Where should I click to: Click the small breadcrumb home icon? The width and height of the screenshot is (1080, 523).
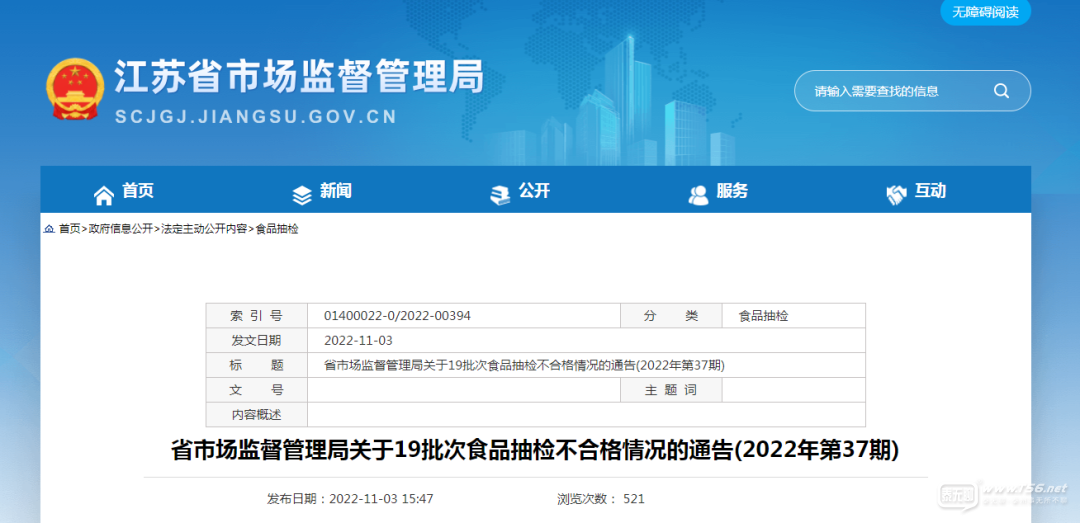48,229
